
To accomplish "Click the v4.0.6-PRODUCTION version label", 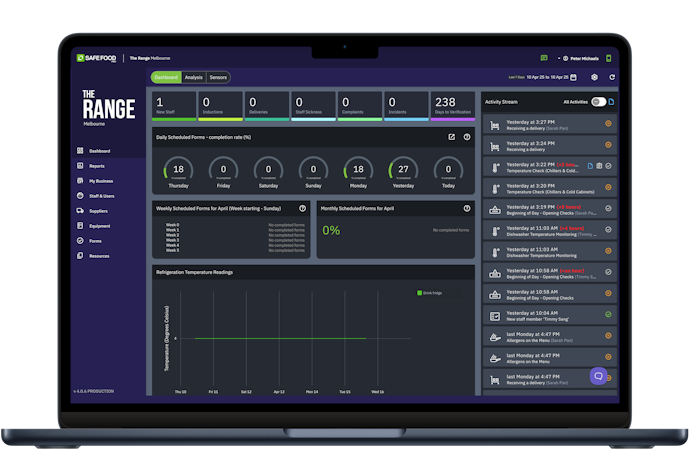I will [x=94, y=391].
